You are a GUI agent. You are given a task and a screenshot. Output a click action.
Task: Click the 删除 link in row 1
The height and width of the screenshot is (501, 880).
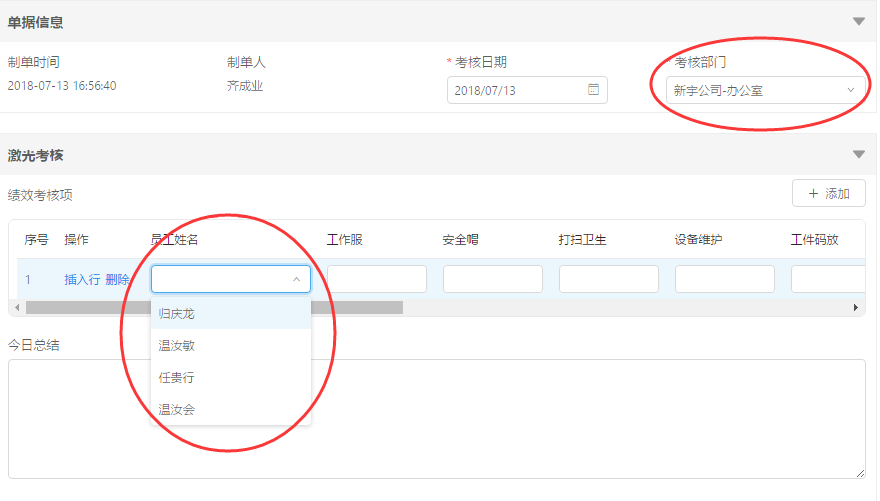(x=117, y=279)
